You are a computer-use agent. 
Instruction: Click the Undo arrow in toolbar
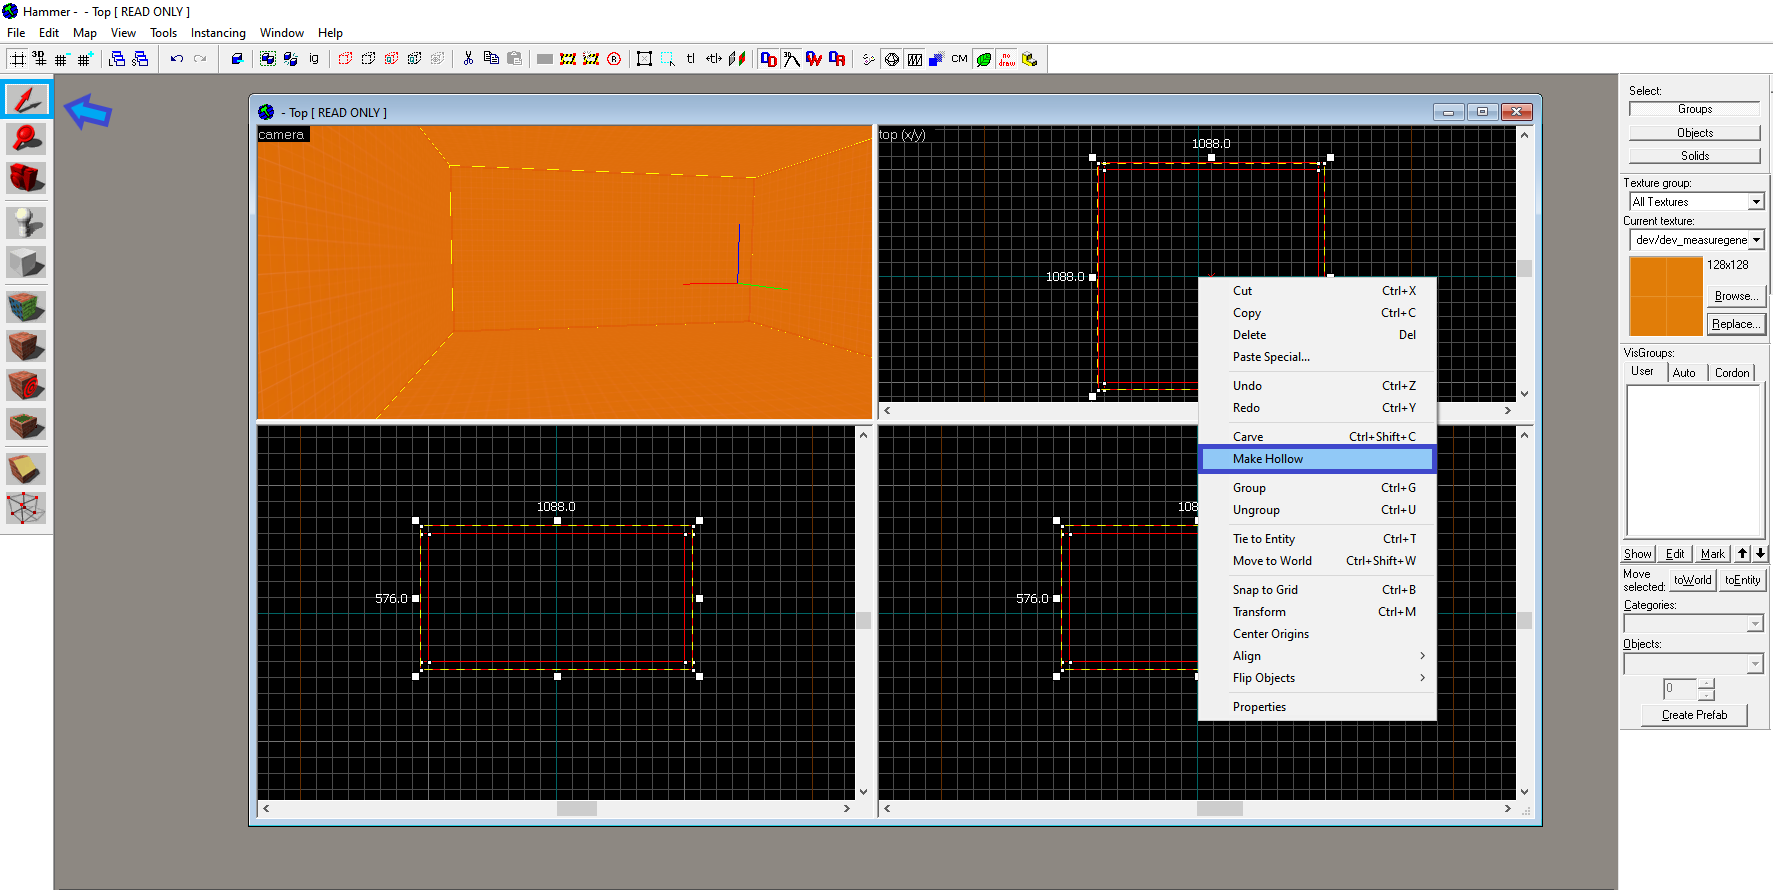coord(177,59)
